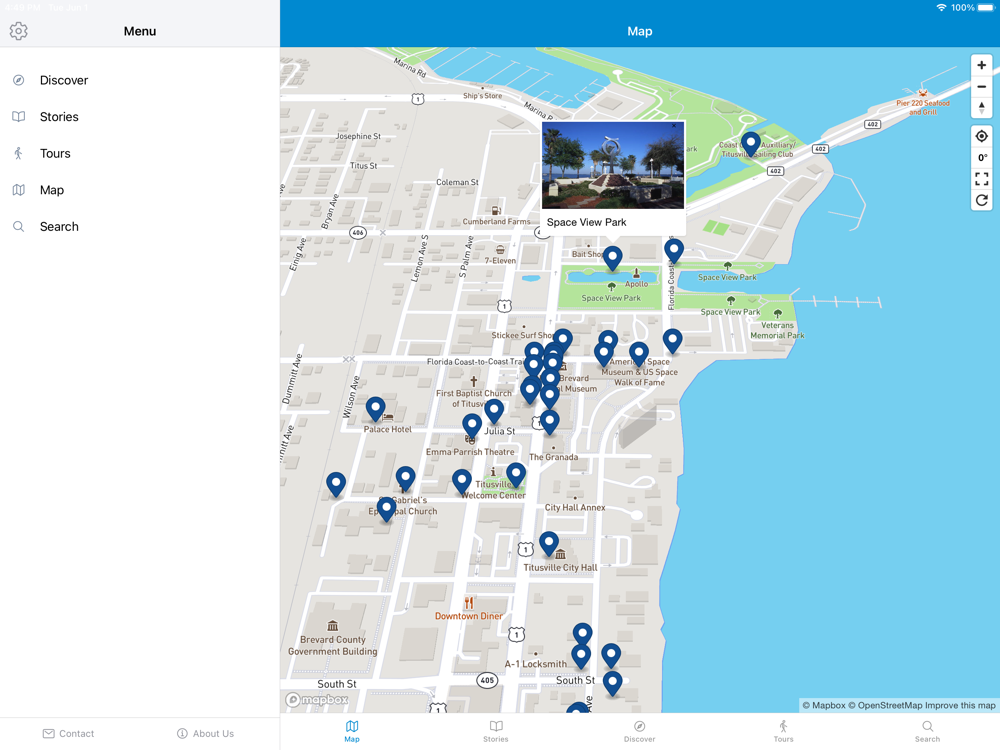Click the Cumberland Farms label
This screenshot has height=750, width=1000.
[496, 221]
